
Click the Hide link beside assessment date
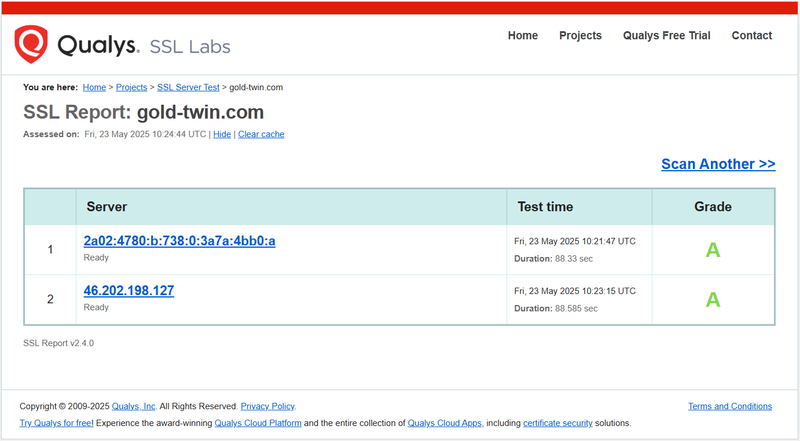222,134
